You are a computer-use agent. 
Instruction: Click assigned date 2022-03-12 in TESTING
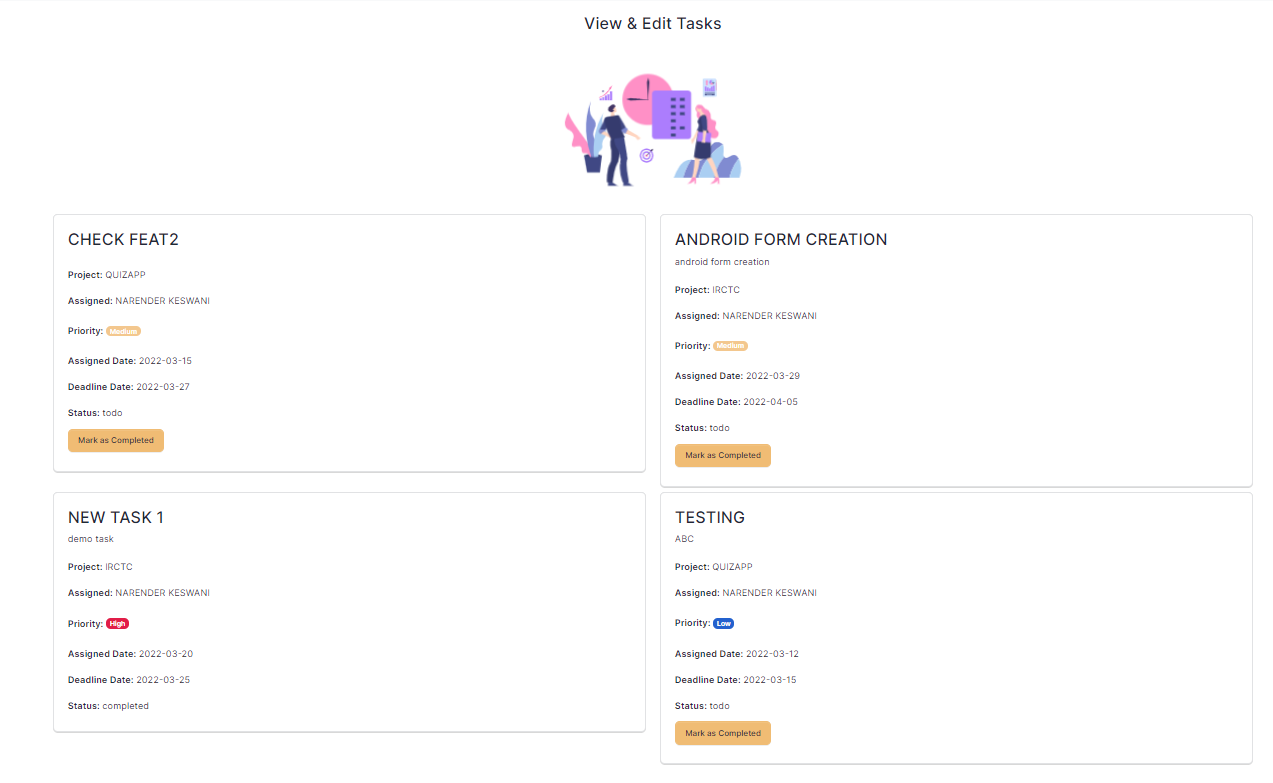772,654
